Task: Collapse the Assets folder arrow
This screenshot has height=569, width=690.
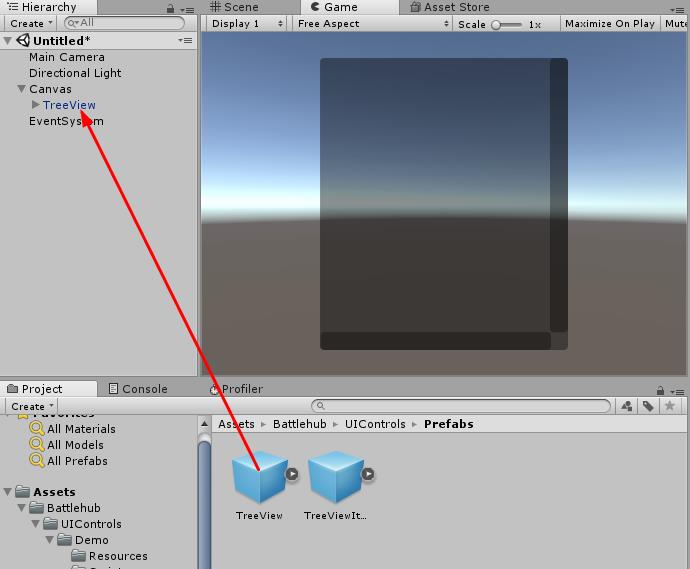Action: pos(7,492)
